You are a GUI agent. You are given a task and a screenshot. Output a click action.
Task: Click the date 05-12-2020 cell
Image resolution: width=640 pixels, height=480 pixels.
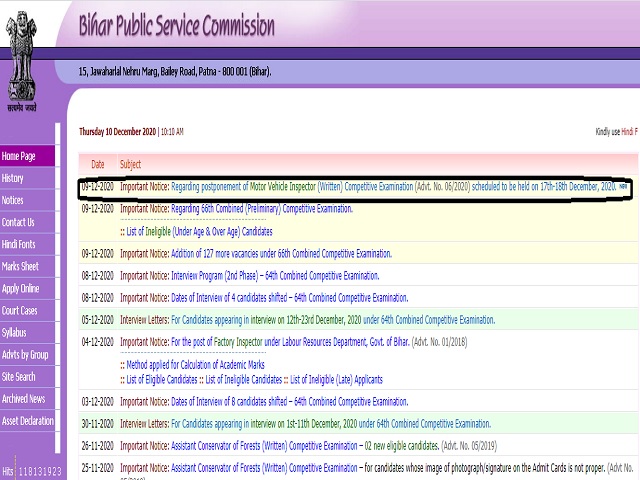98,320
